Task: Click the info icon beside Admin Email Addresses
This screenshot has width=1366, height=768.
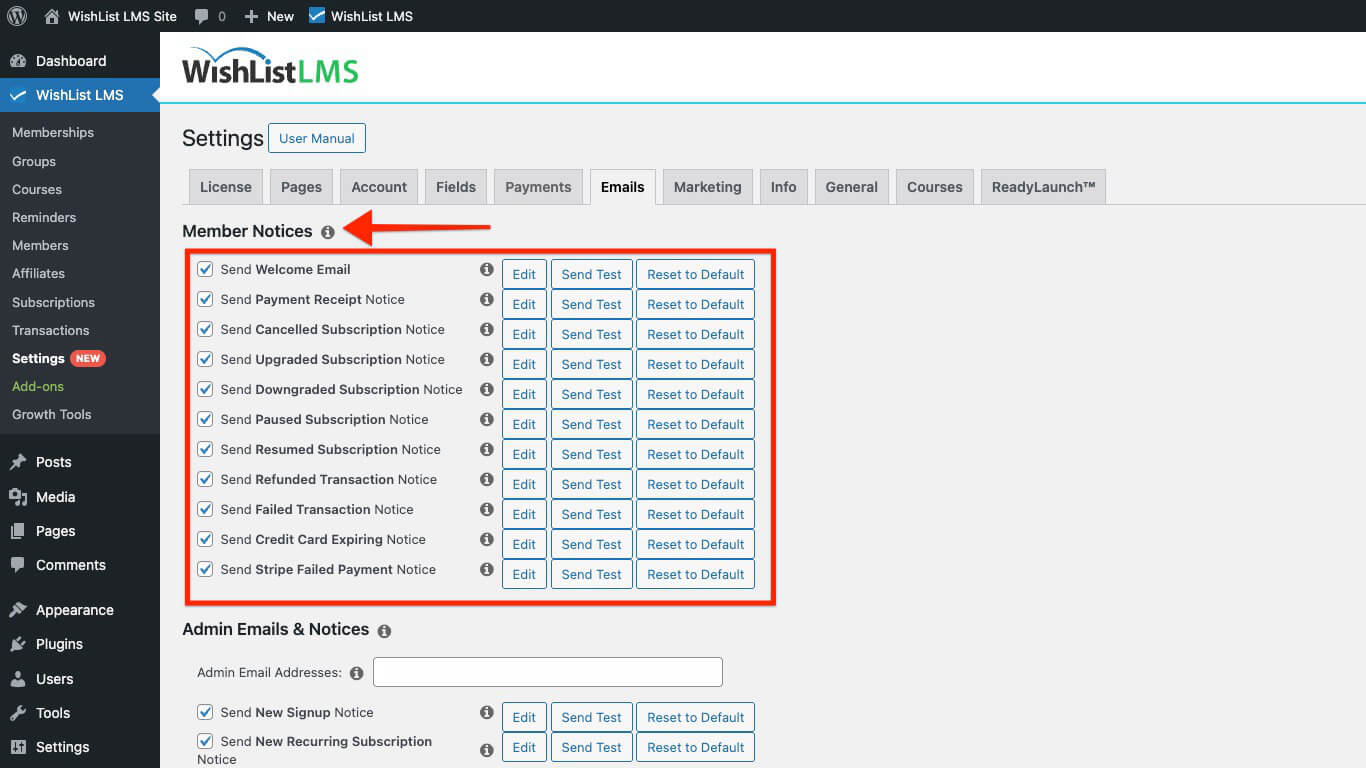Action: 356,672
